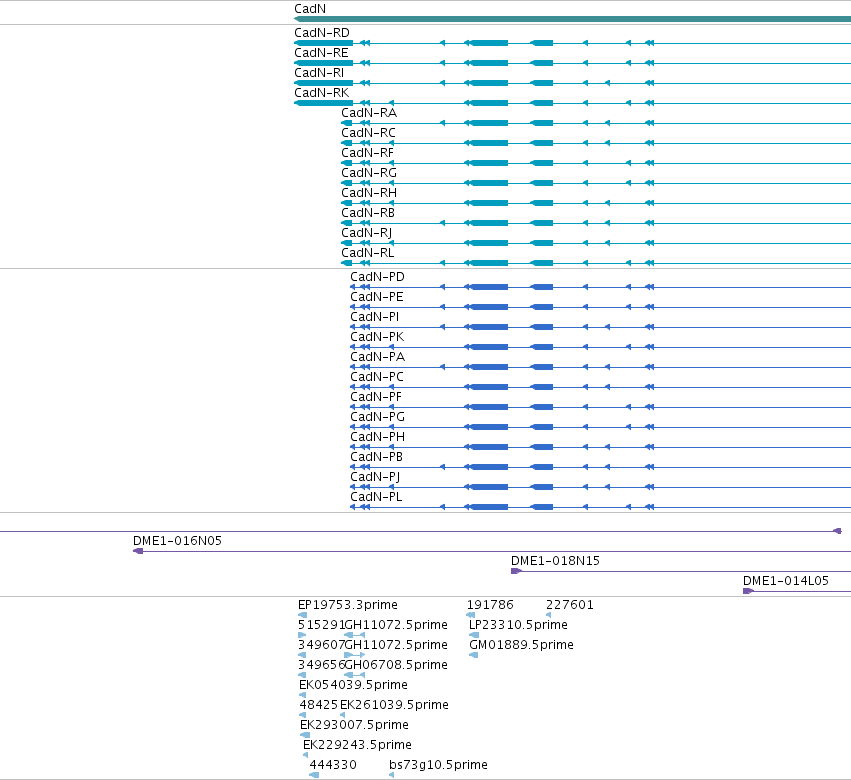Select the CadN gene span bar
Viewport: 851px width, 780px height.
[572, 19]
